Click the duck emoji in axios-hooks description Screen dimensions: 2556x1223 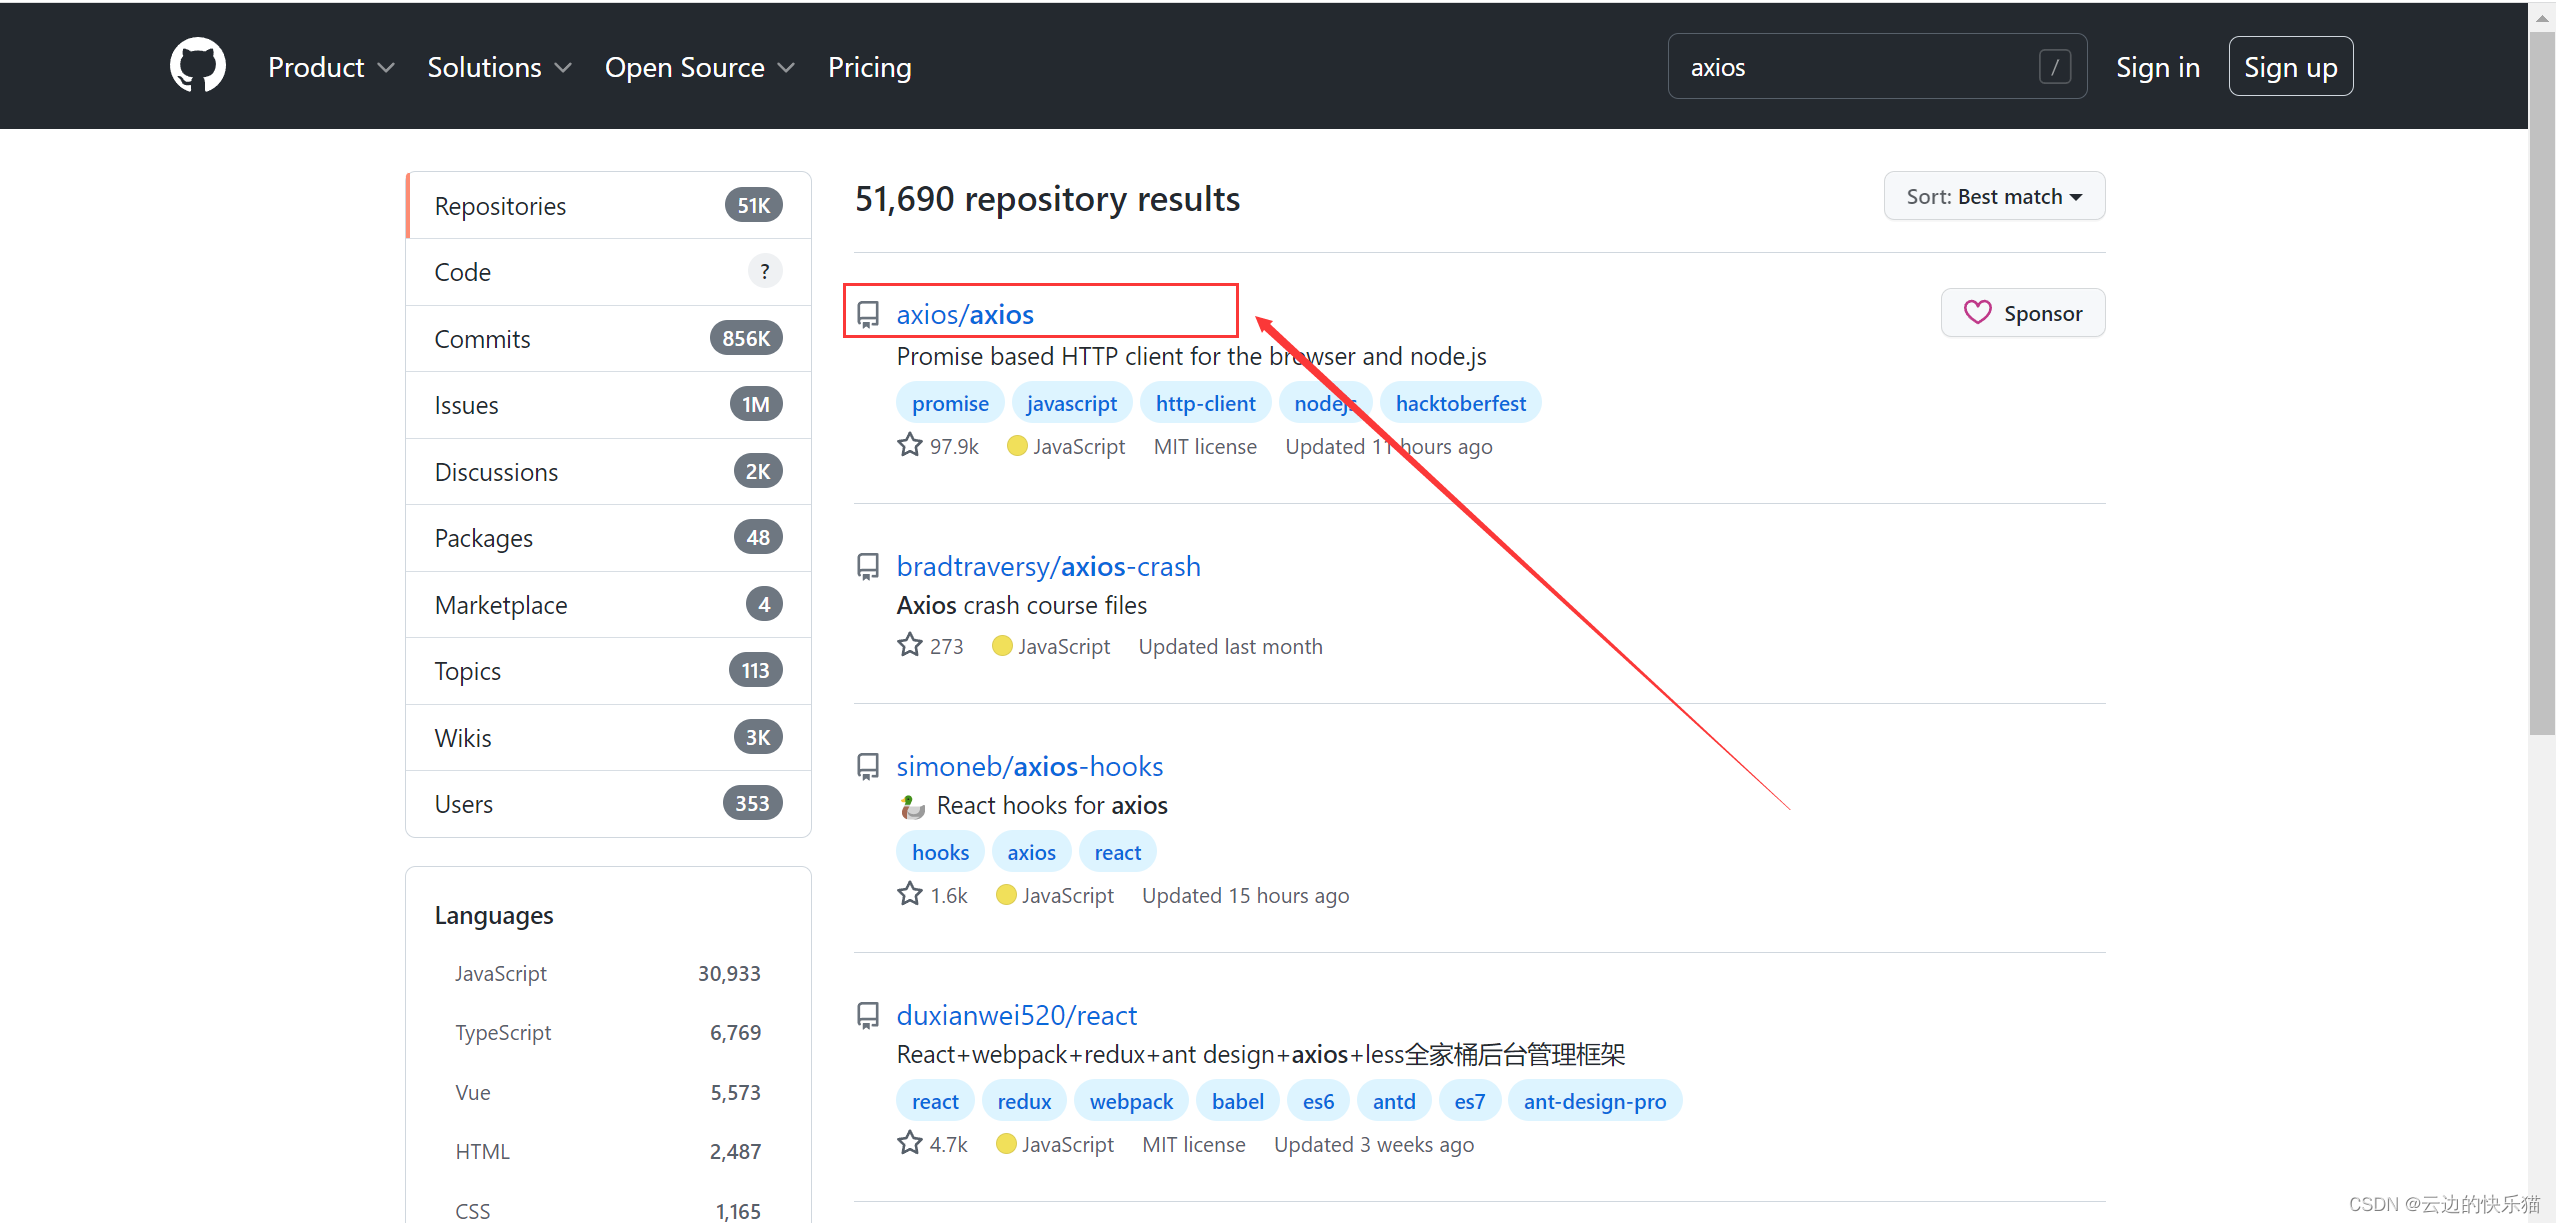912,806
